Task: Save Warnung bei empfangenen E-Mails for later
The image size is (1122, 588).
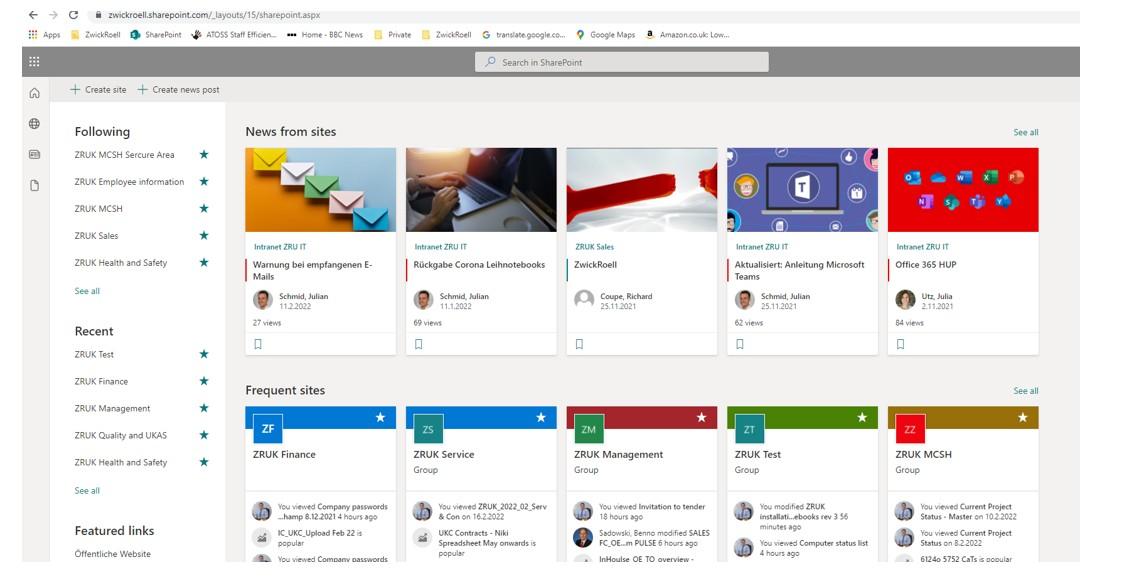Action: 258,344
